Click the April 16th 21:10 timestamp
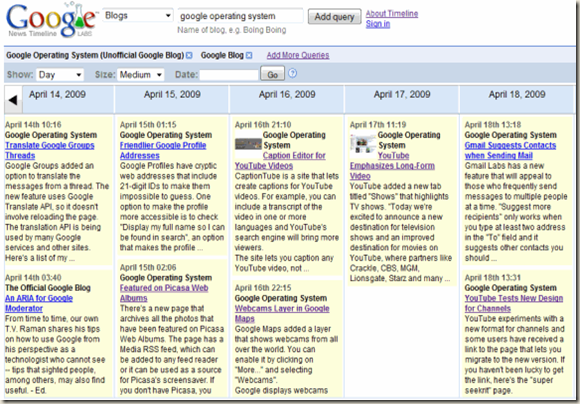 (263, 125)
